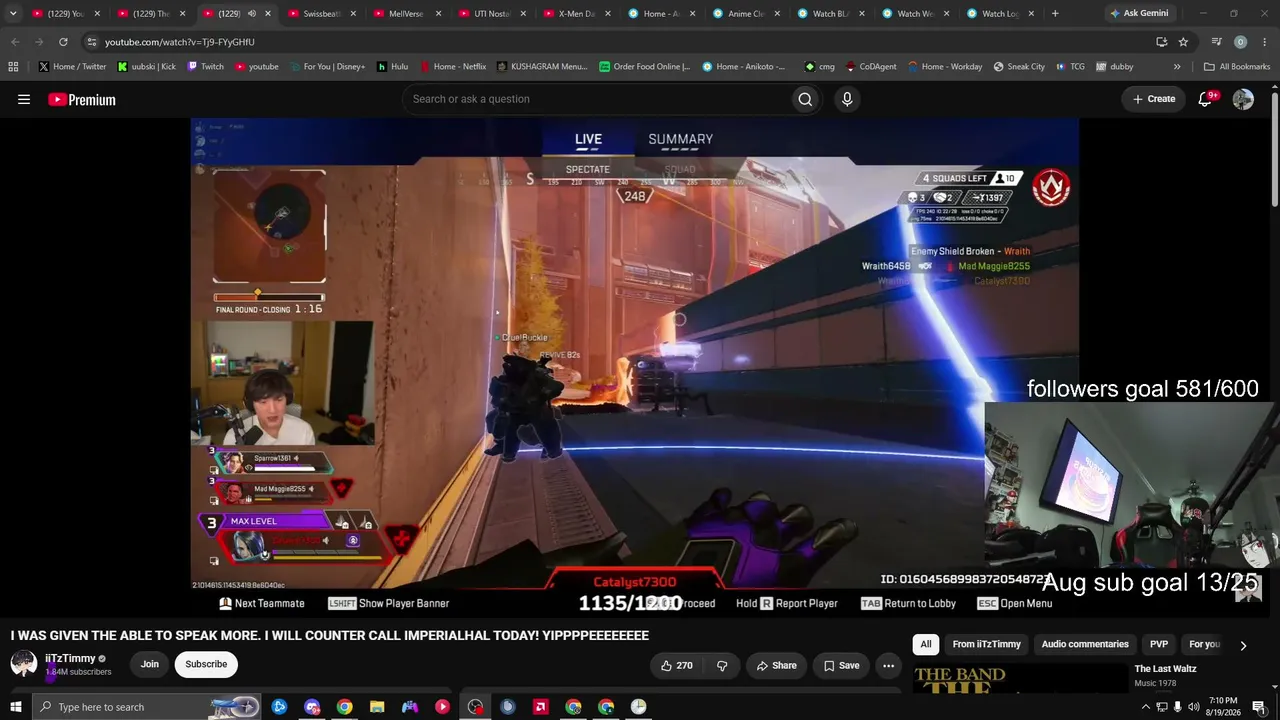Go to YouTube Premium home logo
Screen dimensions: 1280x720
[82, 99]
